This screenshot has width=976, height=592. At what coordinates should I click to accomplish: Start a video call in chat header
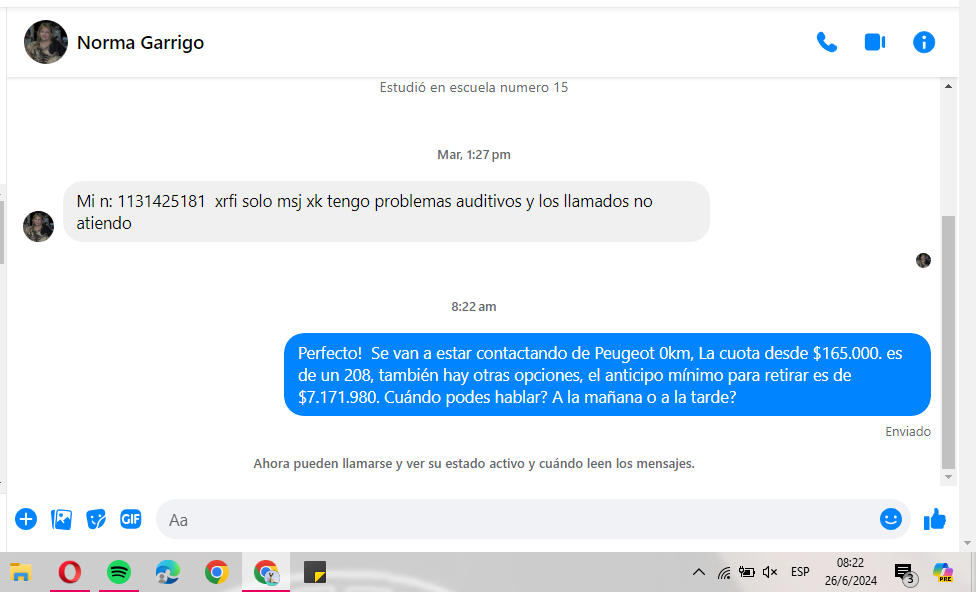[875, 42]
